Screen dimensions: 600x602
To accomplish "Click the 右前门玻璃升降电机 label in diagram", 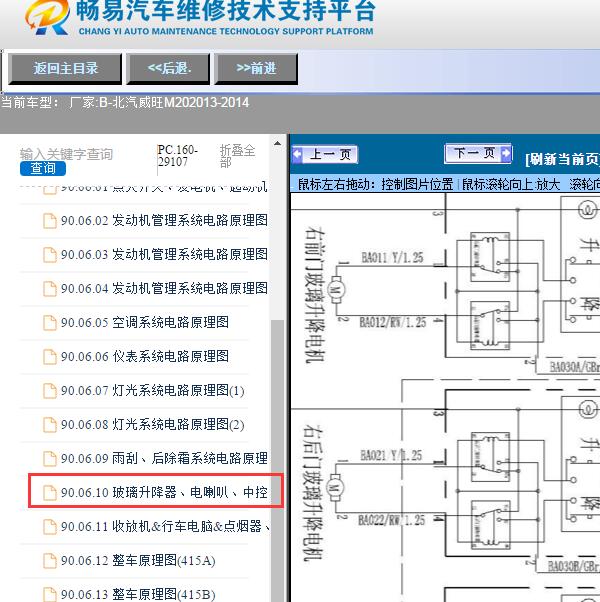I will (x=315, y=295).
